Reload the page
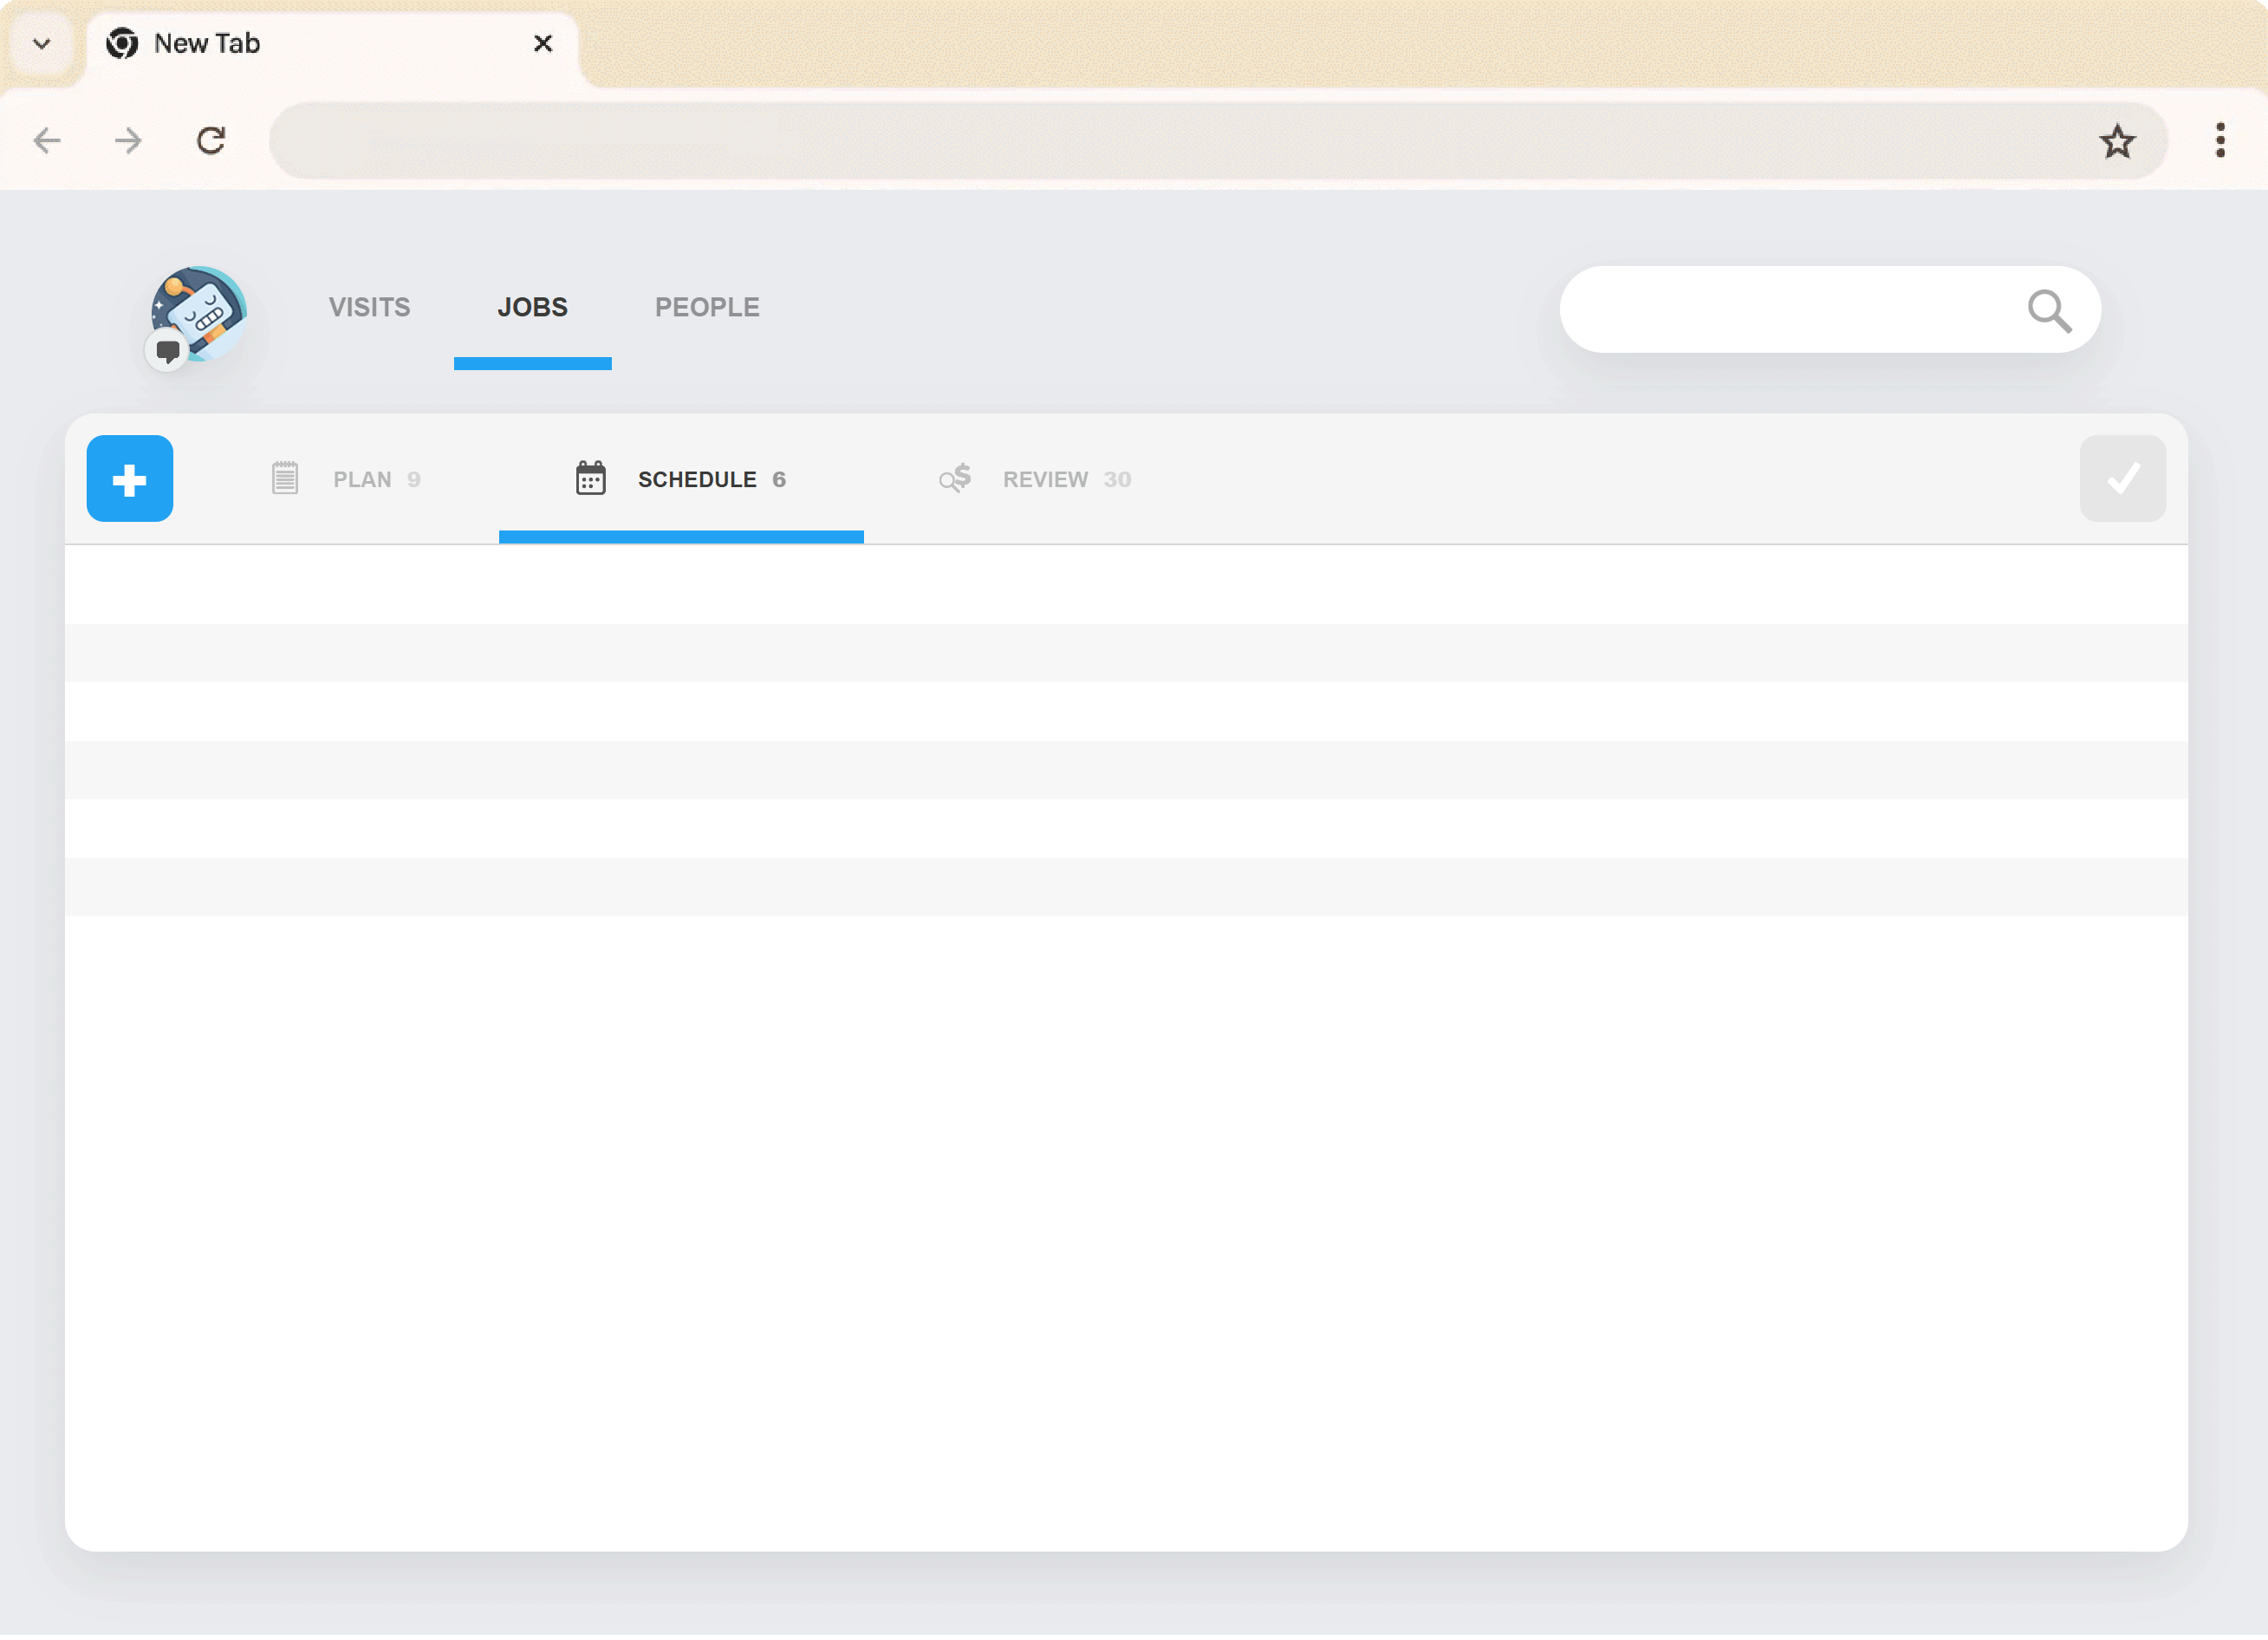The width and height of the screenshot is (2268, 1640). pyautogui.click(x=211, y=141)
